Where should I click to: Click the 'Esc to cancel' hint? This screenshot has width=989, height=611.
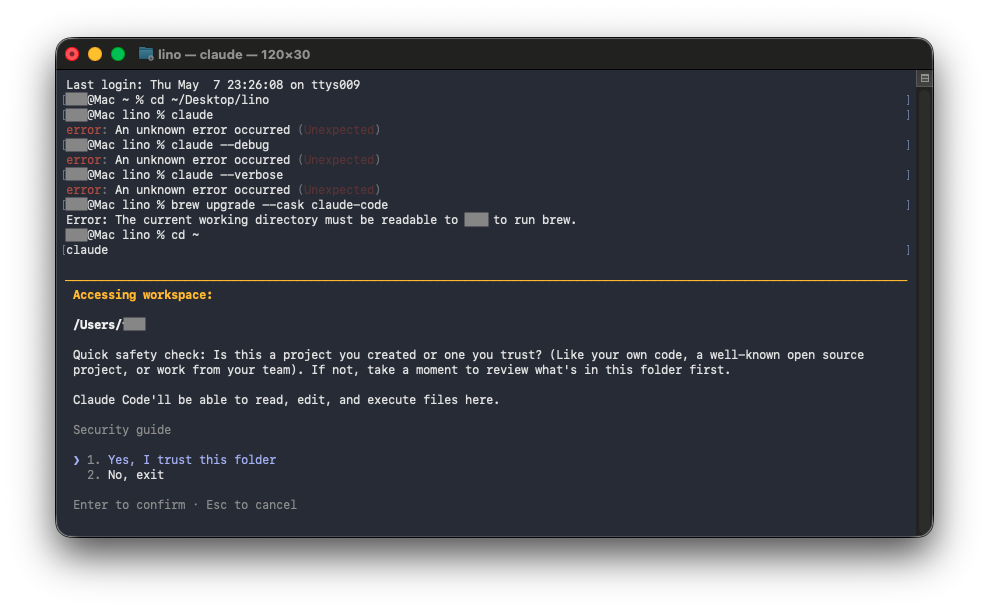pyautogui.click(x=251, y=504)
